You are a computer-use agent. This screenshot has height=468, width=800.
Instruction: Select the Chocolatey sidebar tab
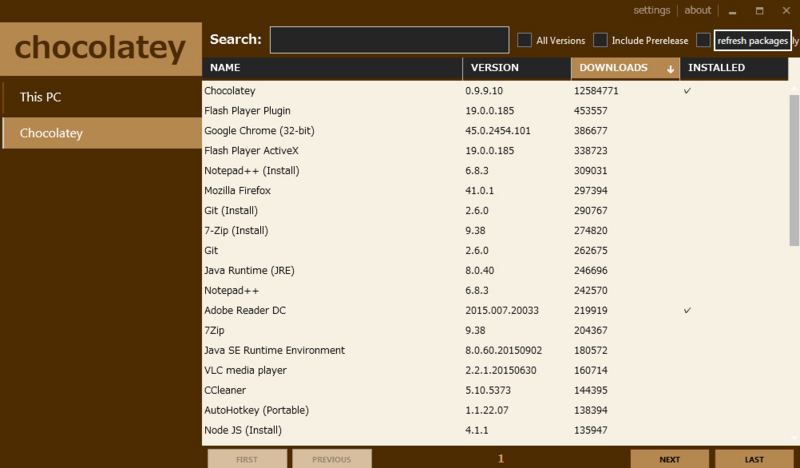[102, 133]
